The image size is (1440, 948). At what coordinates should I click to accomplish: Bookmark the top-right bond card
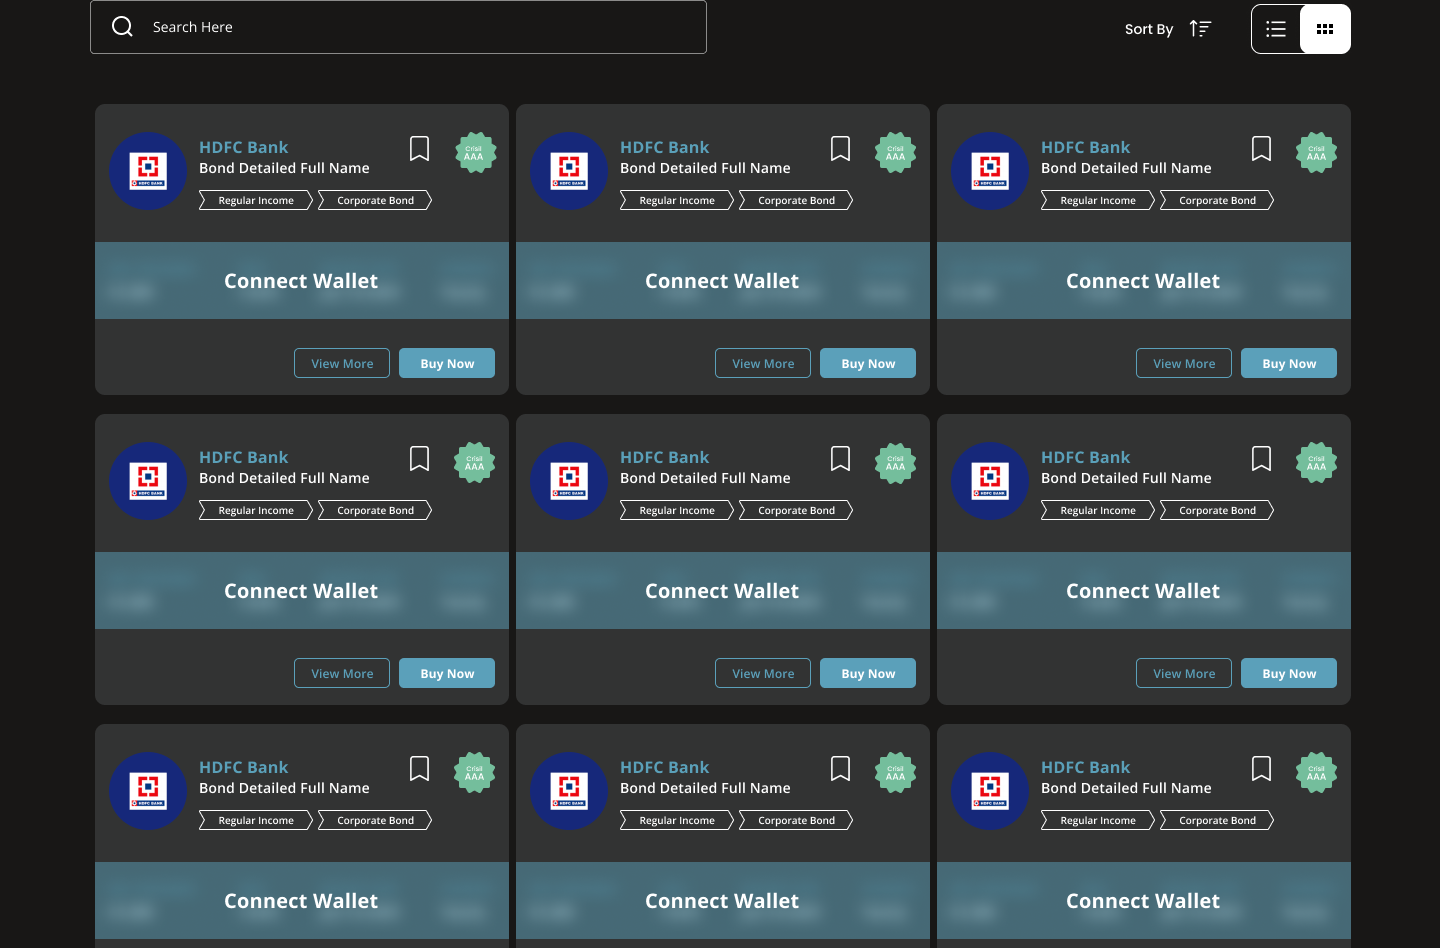[1262, 149]
